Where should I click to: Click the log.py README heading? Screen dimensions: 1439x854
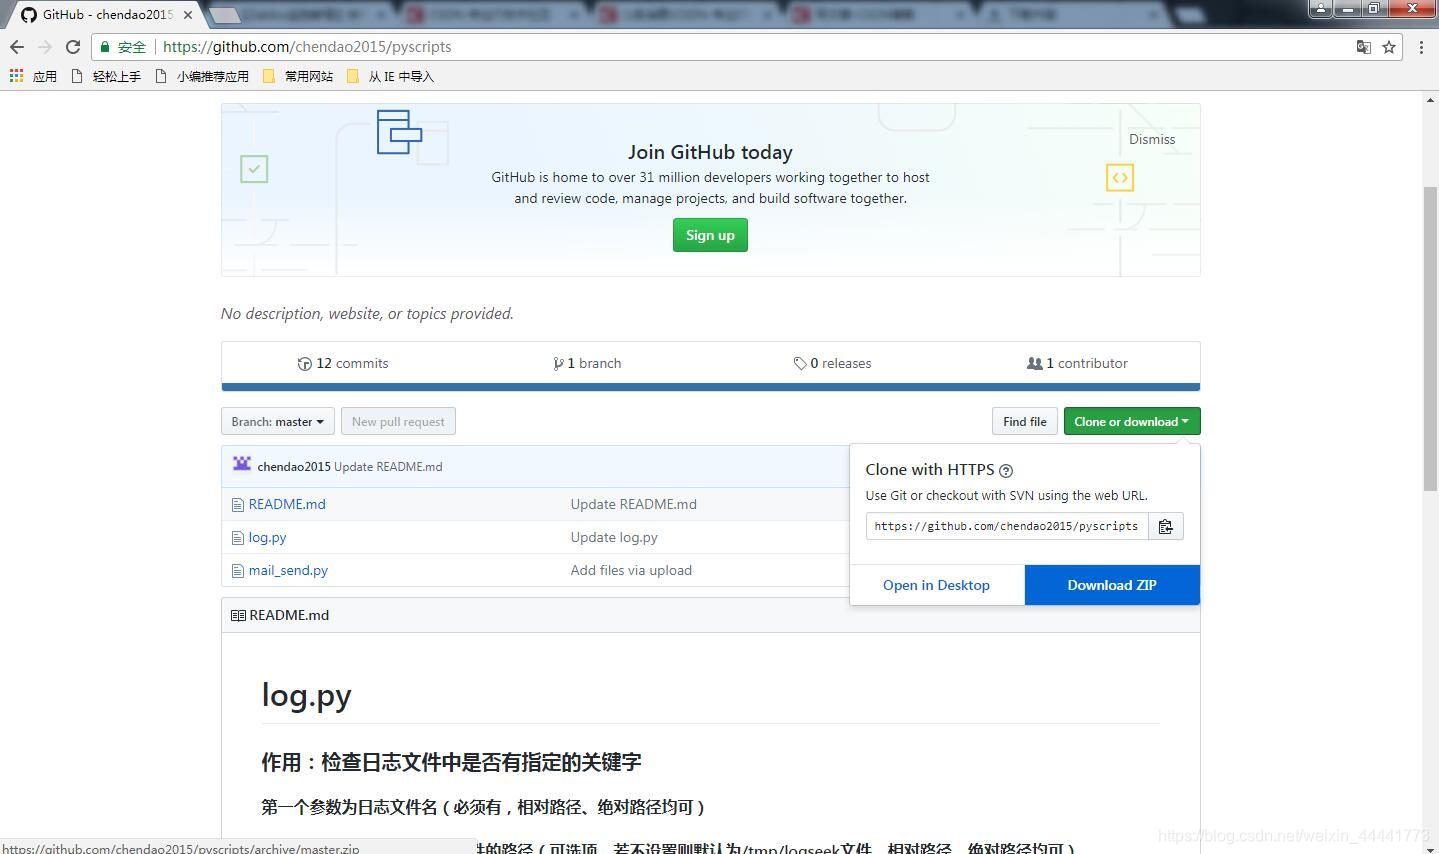pos(306,695)
